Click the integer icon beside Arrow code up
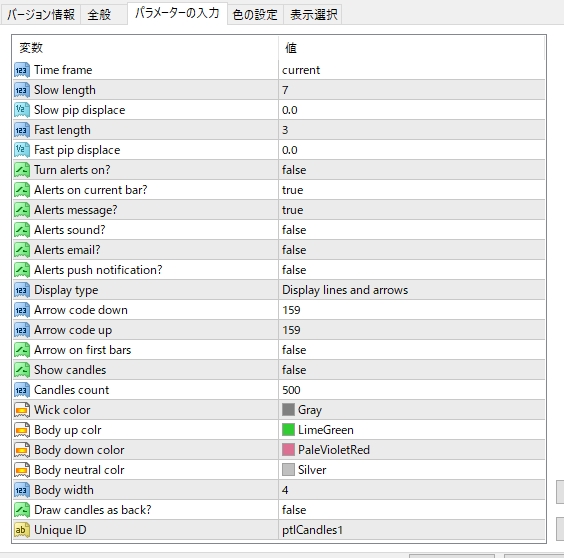Viewport: 564px width, 558px height. (22, 330)
